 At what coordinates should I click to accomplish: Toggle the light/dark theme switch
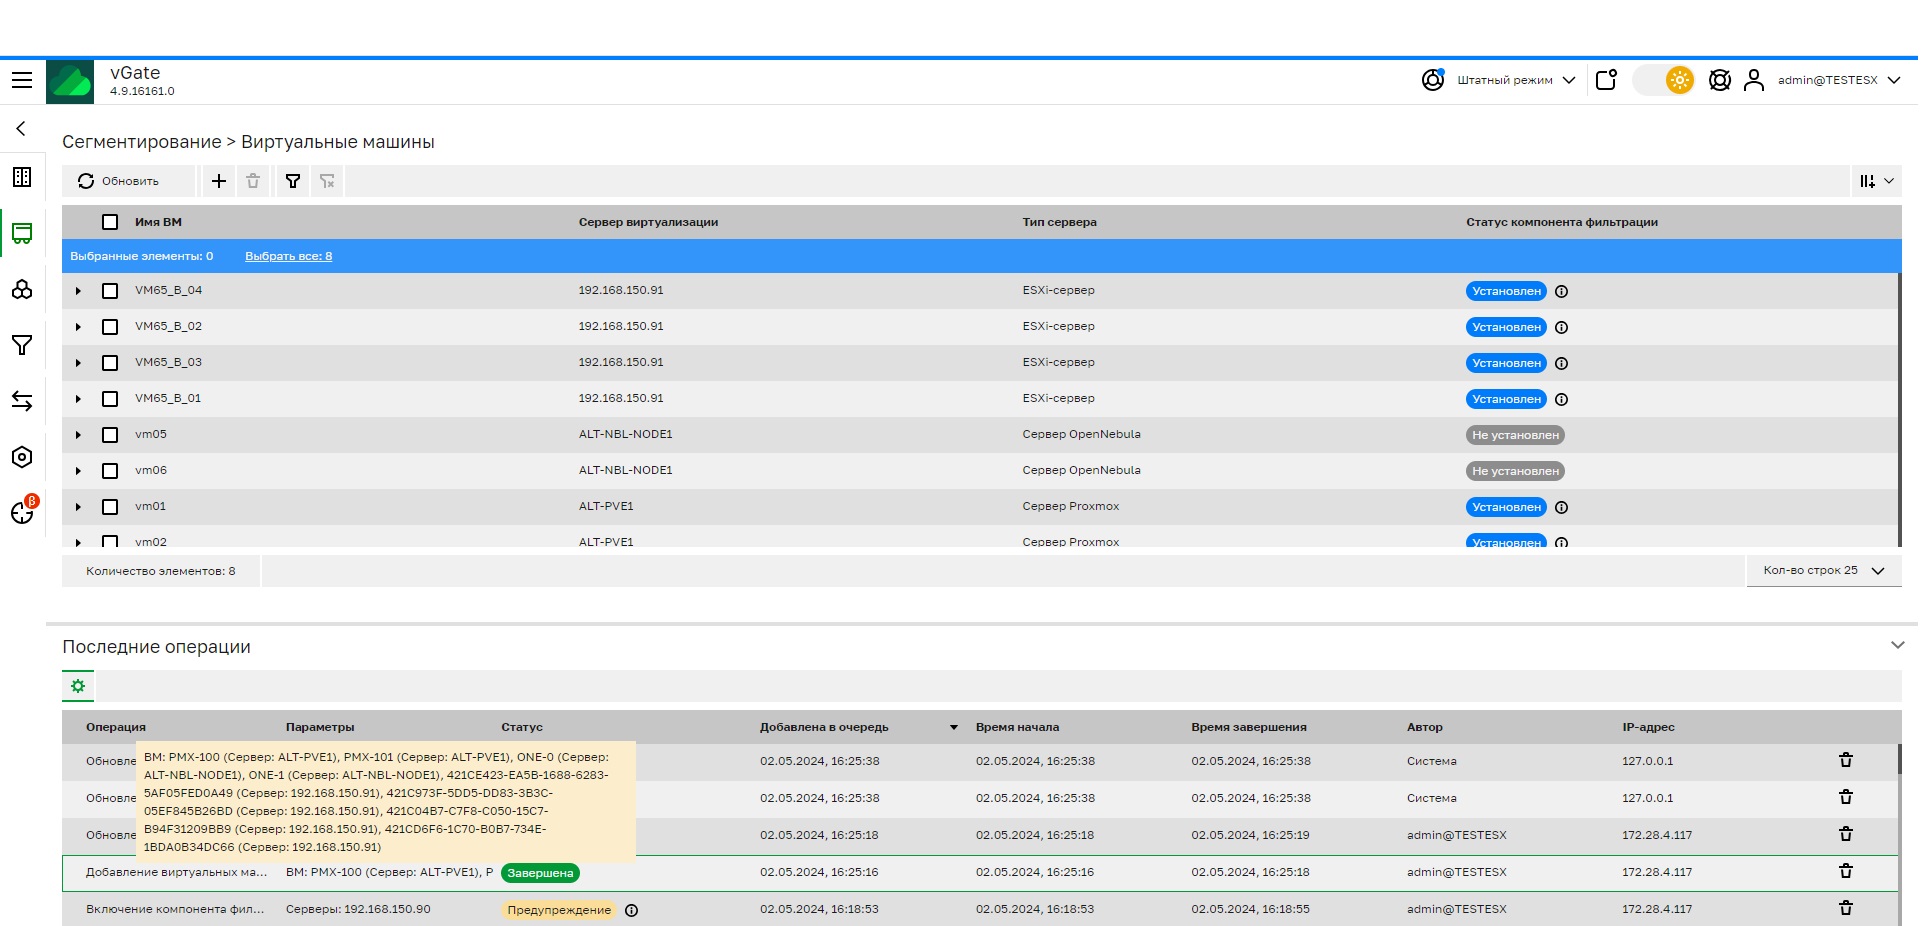tap(1665, 80)
